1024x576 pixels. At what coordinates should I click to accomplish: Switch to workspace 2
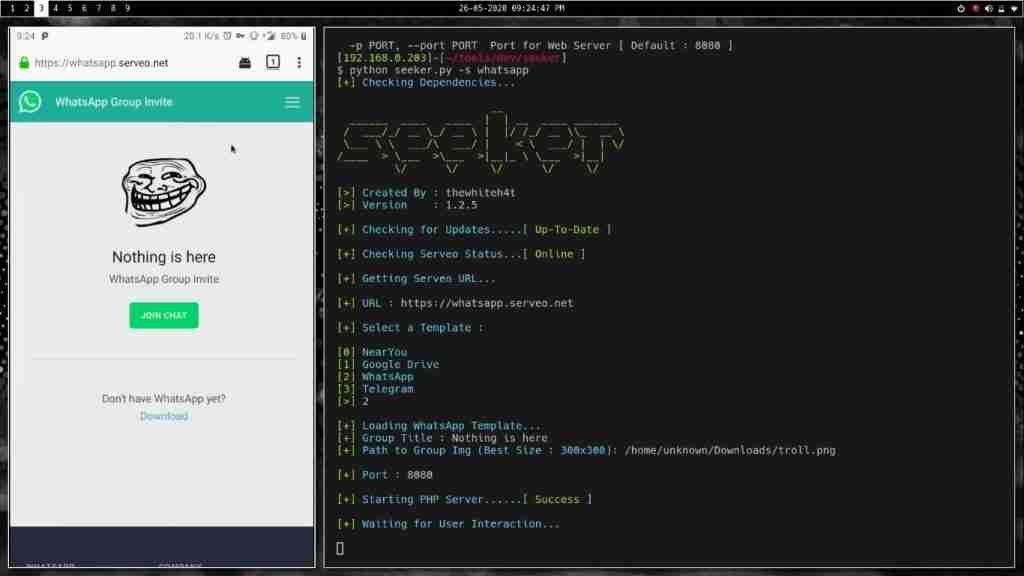[x=27, y=8]
